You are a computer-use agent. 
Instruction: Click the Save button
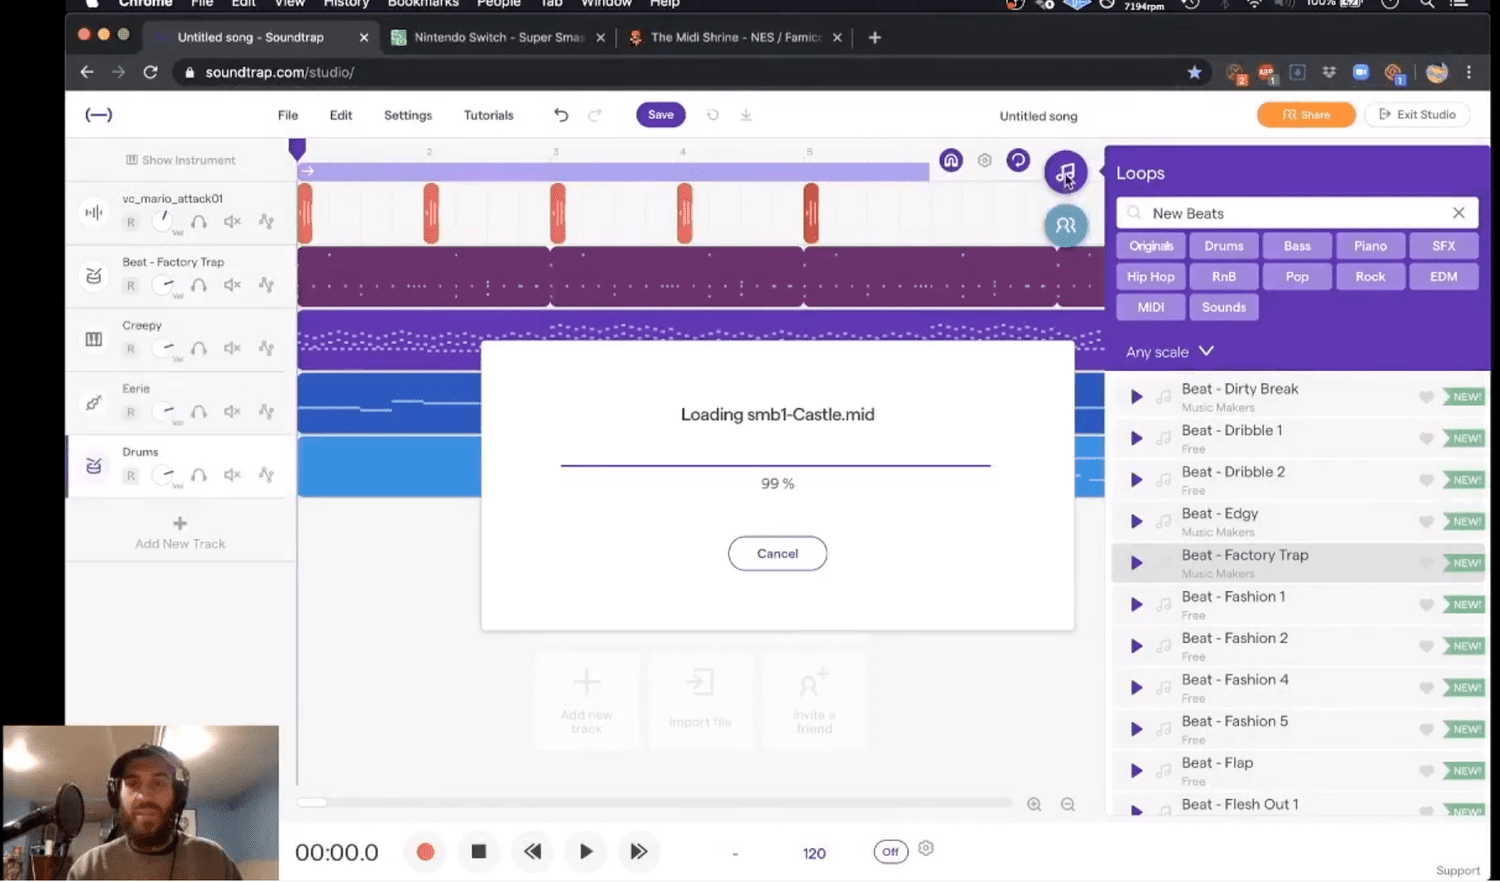[x=660, y=114]
